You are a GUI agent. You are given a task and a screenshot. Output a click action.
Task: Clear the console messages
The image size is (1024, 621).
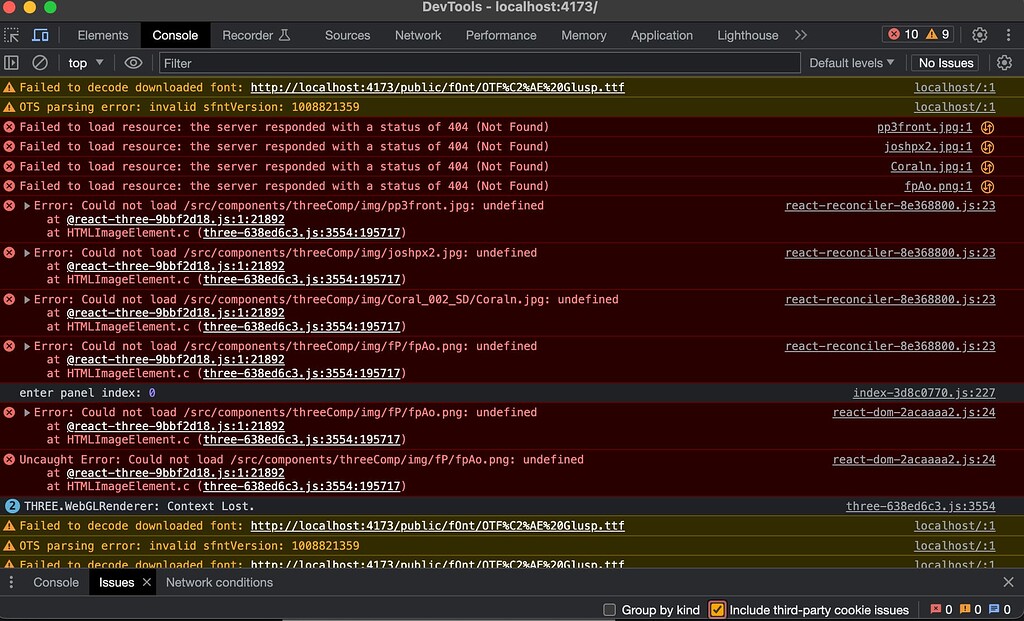(39, 62)
